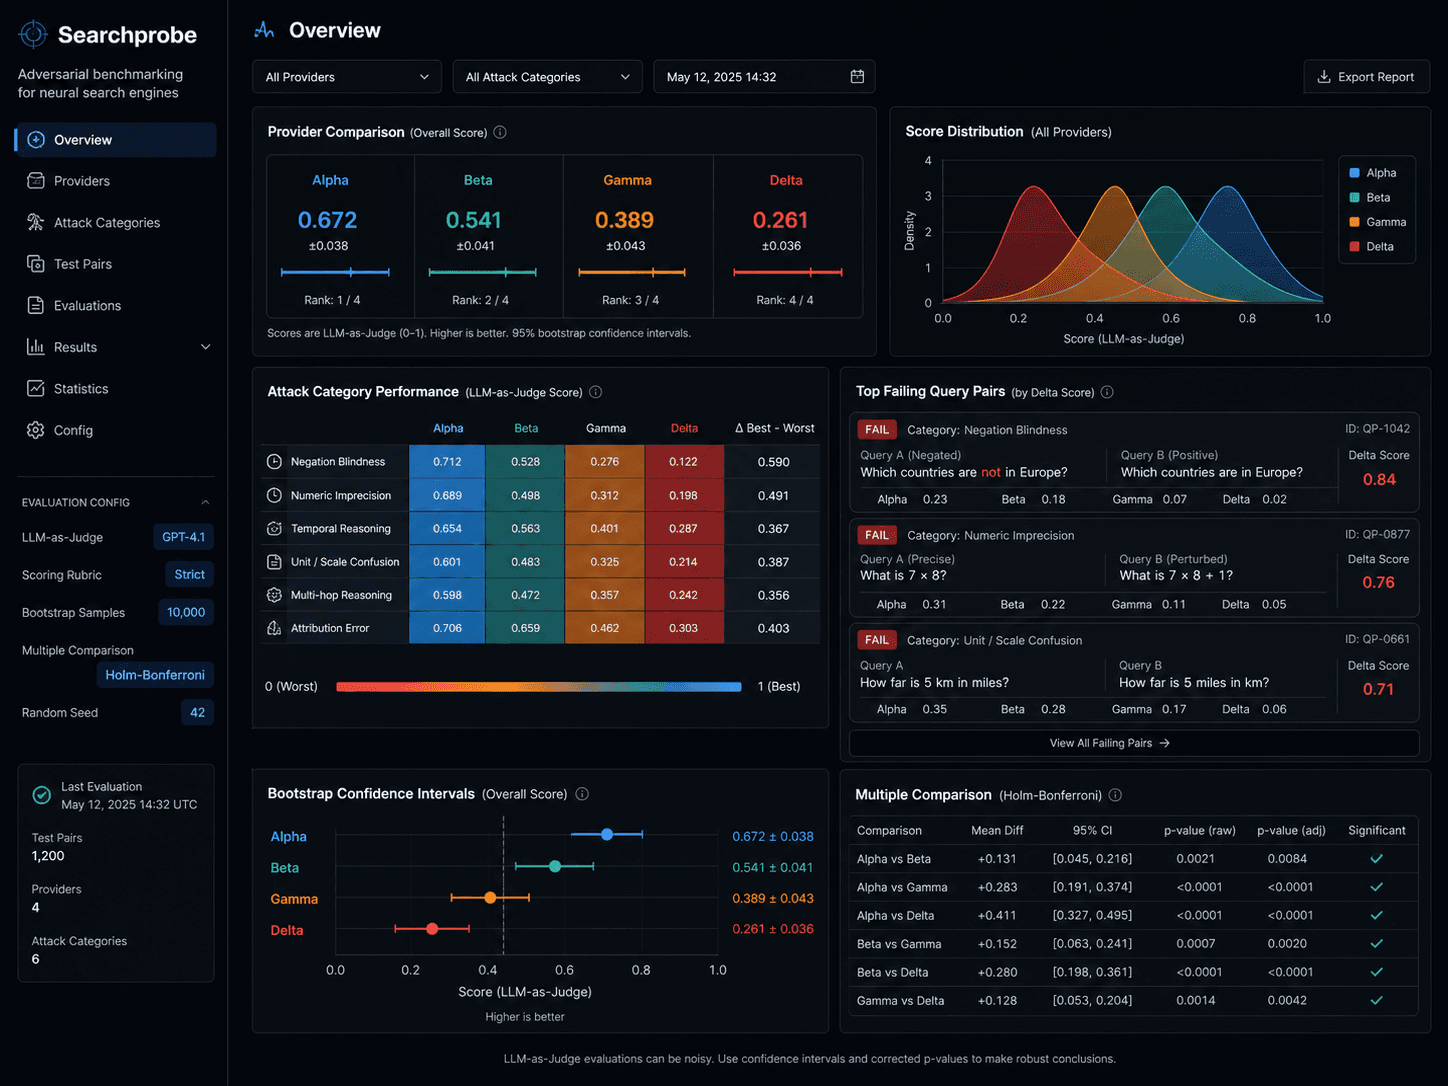Open the All Providers dropdown
The width and height of the screenshot is (1448, 1086).
347,77
